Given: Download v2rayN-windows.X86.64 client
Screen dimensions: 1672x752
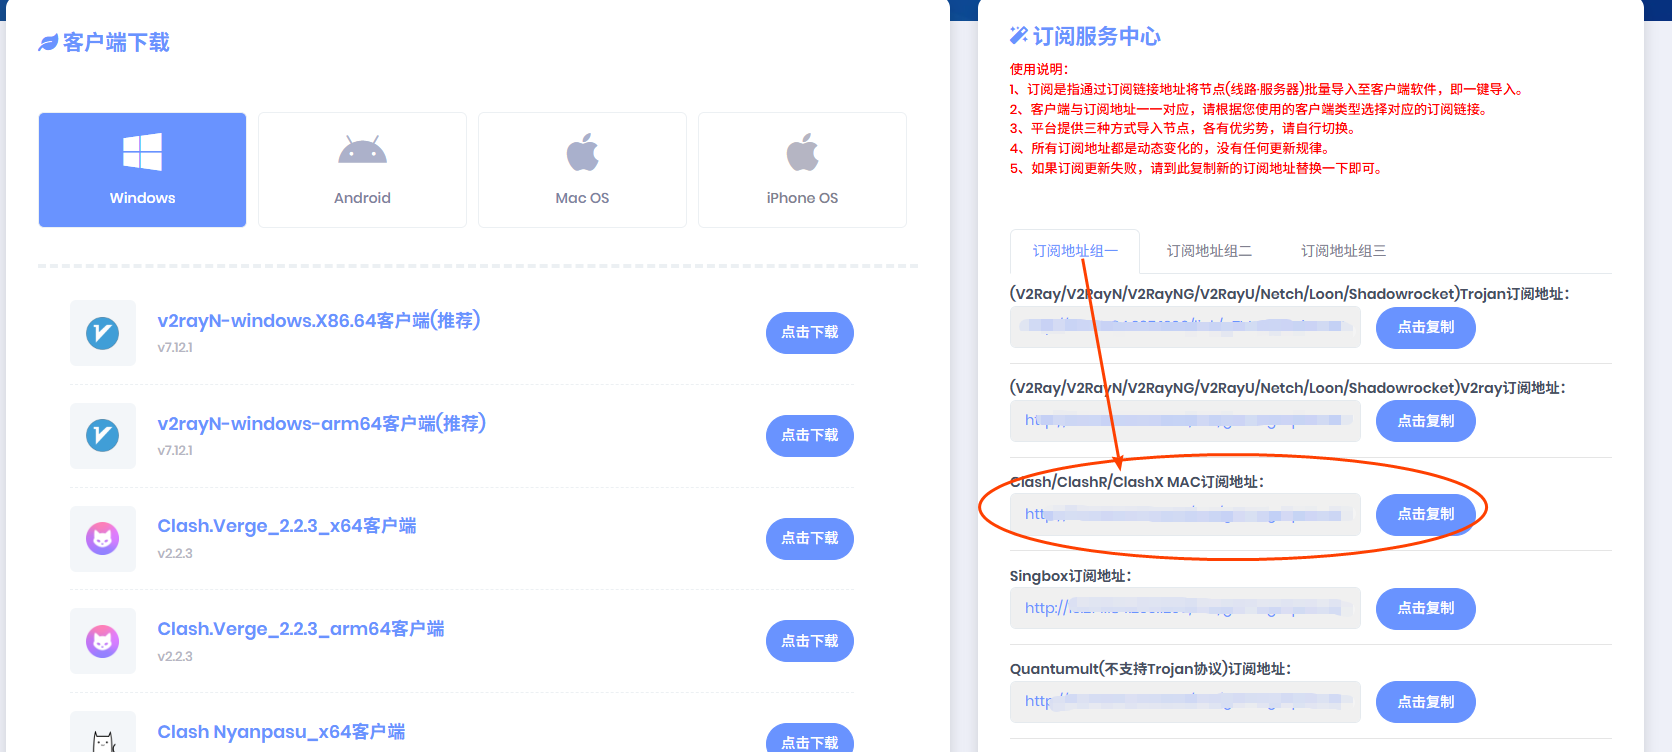Looking at the screenshot, I should point(810,333).
